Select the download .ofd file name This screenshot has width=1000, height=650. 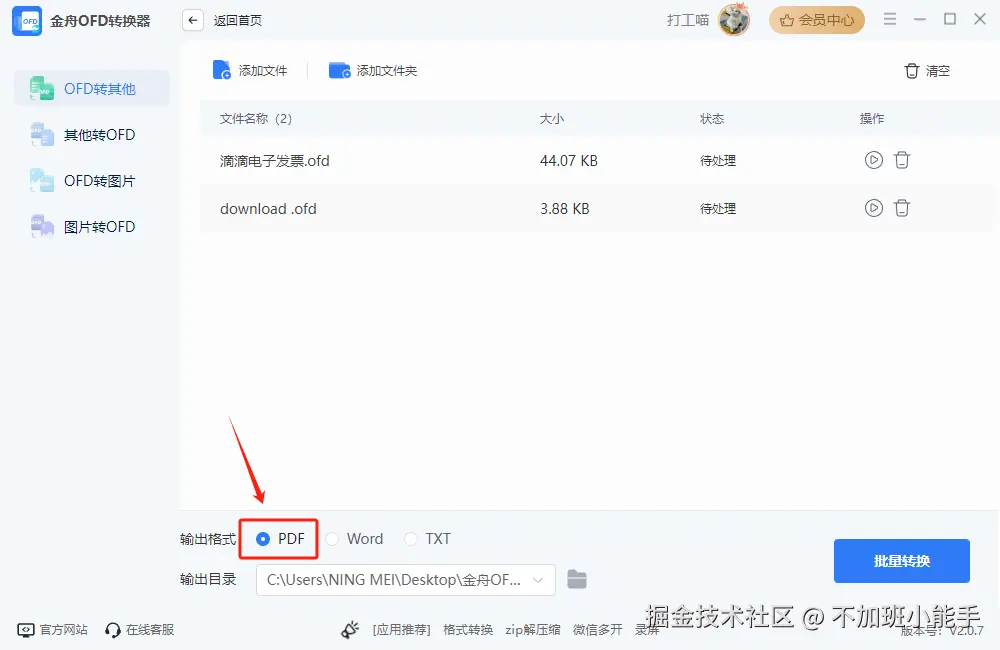[x=268, y=209]
